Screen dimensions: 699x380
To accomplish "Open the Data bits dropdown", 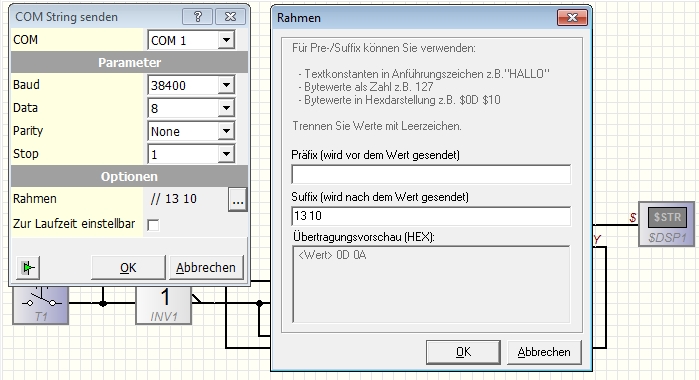I will (226, 108).
